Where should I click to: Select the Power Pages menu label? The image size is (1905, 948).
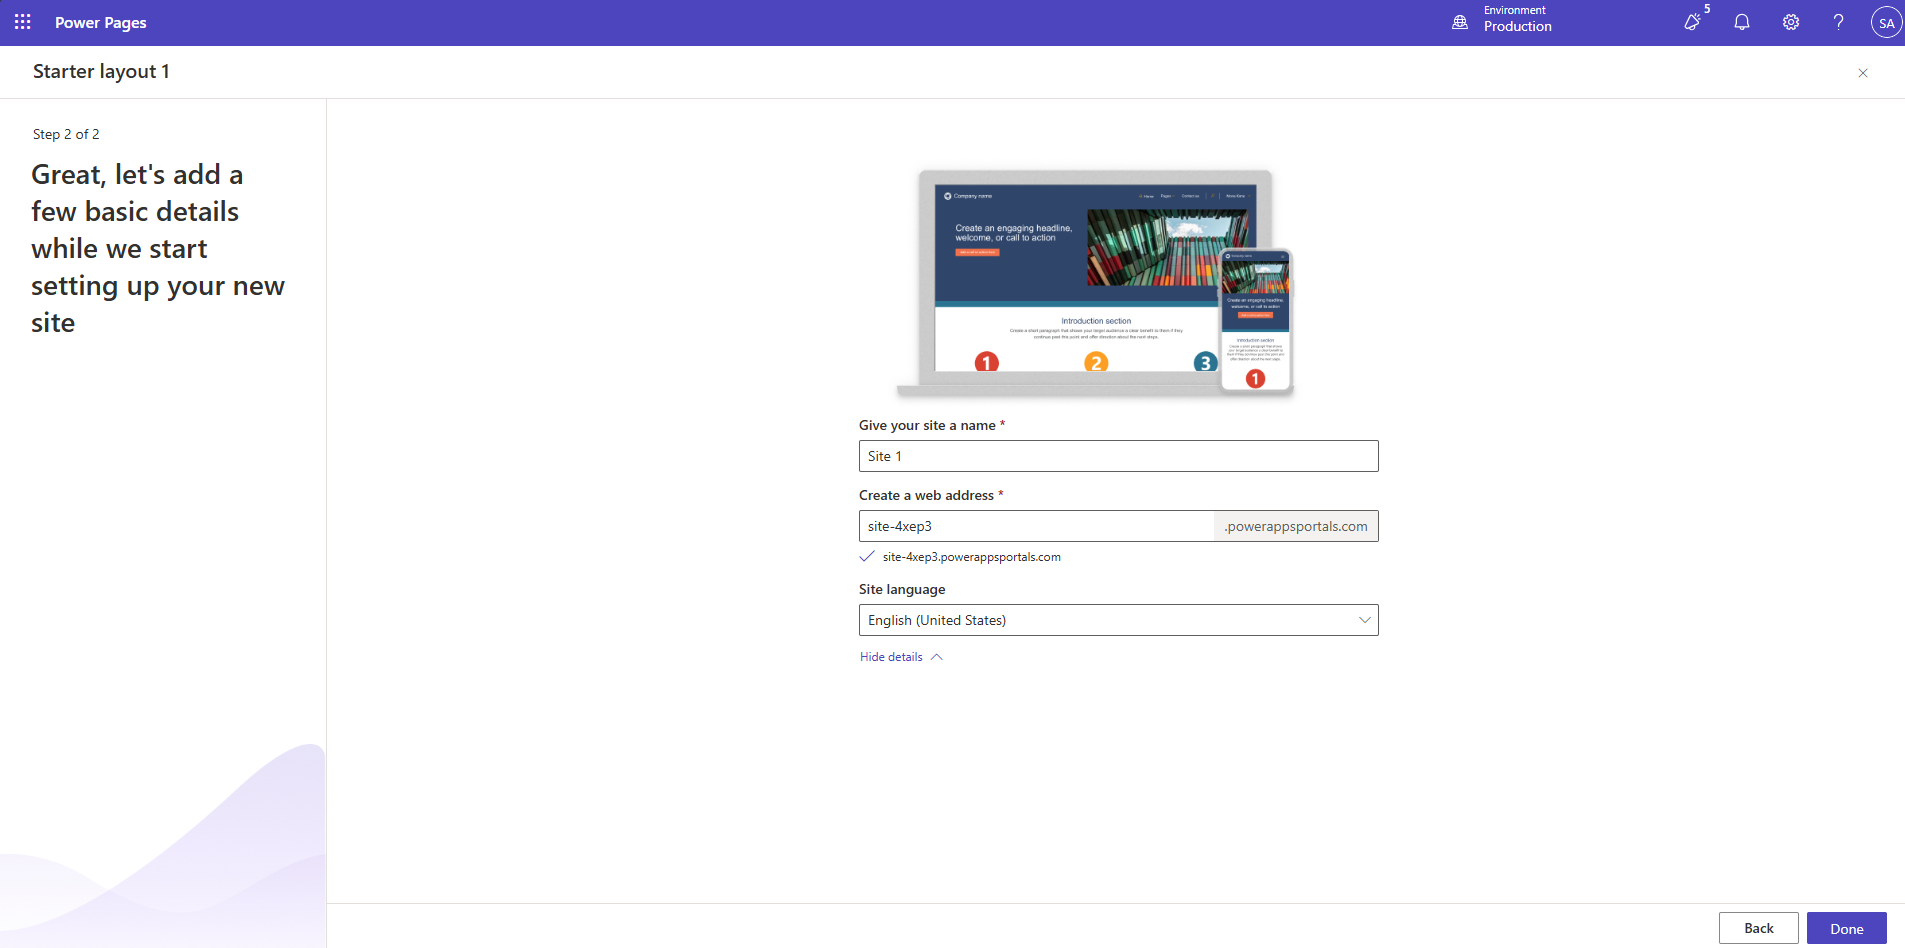tap(100, 22)
